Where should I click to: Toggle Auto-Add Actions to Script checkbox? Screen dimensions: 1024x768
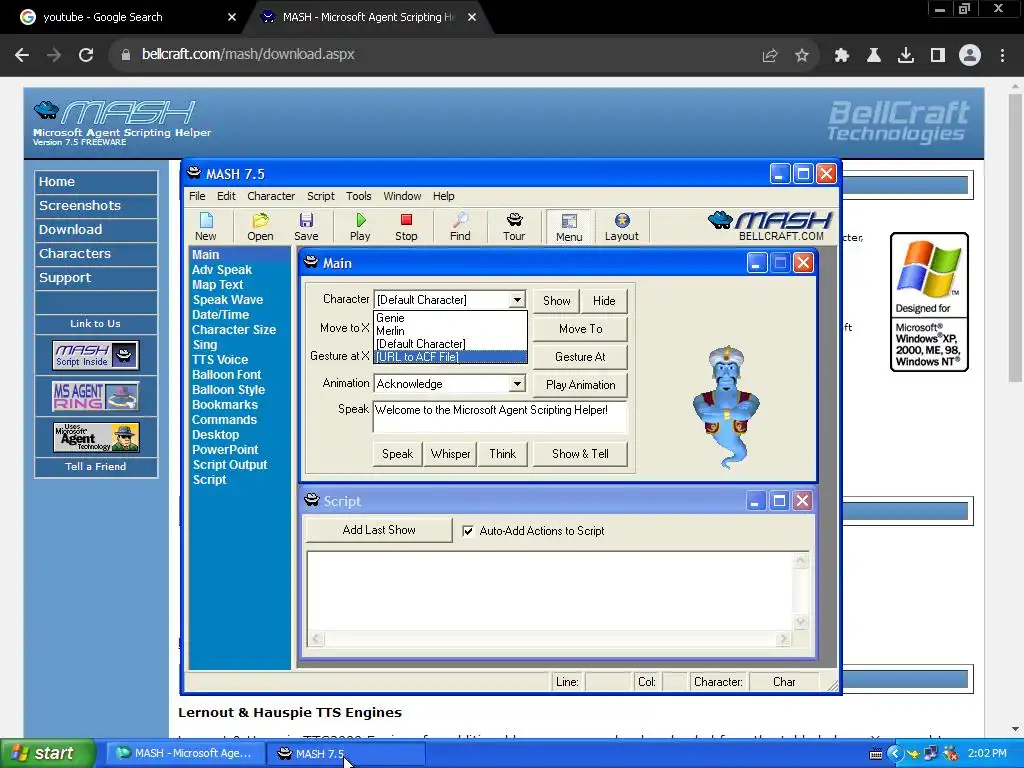pos(468,531)
